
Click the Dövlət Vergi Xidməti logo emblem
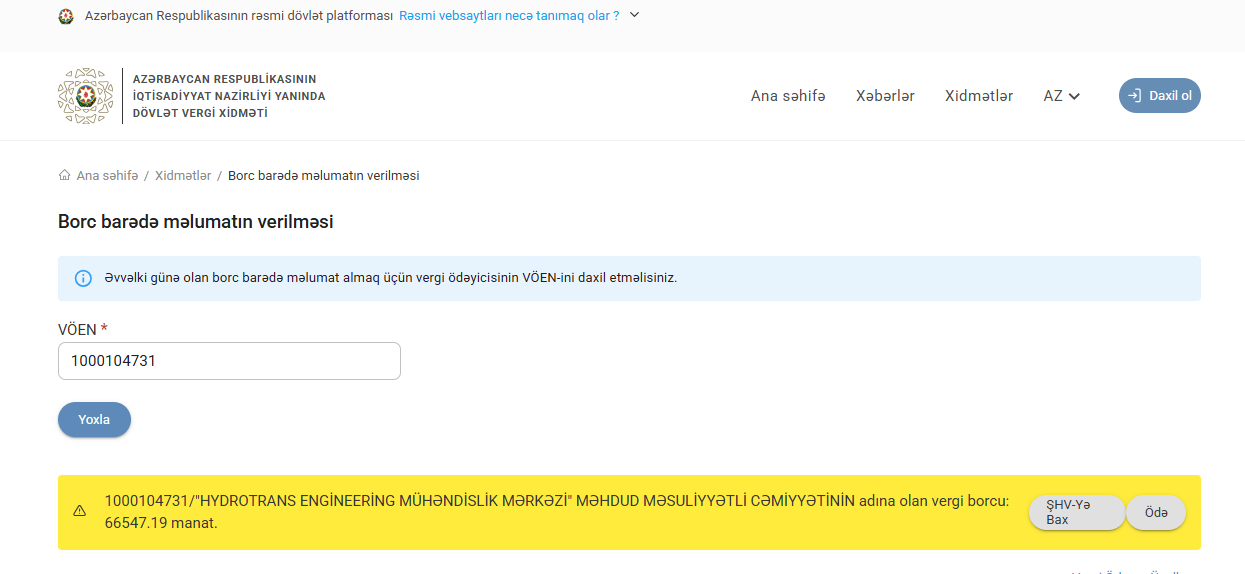86,96
